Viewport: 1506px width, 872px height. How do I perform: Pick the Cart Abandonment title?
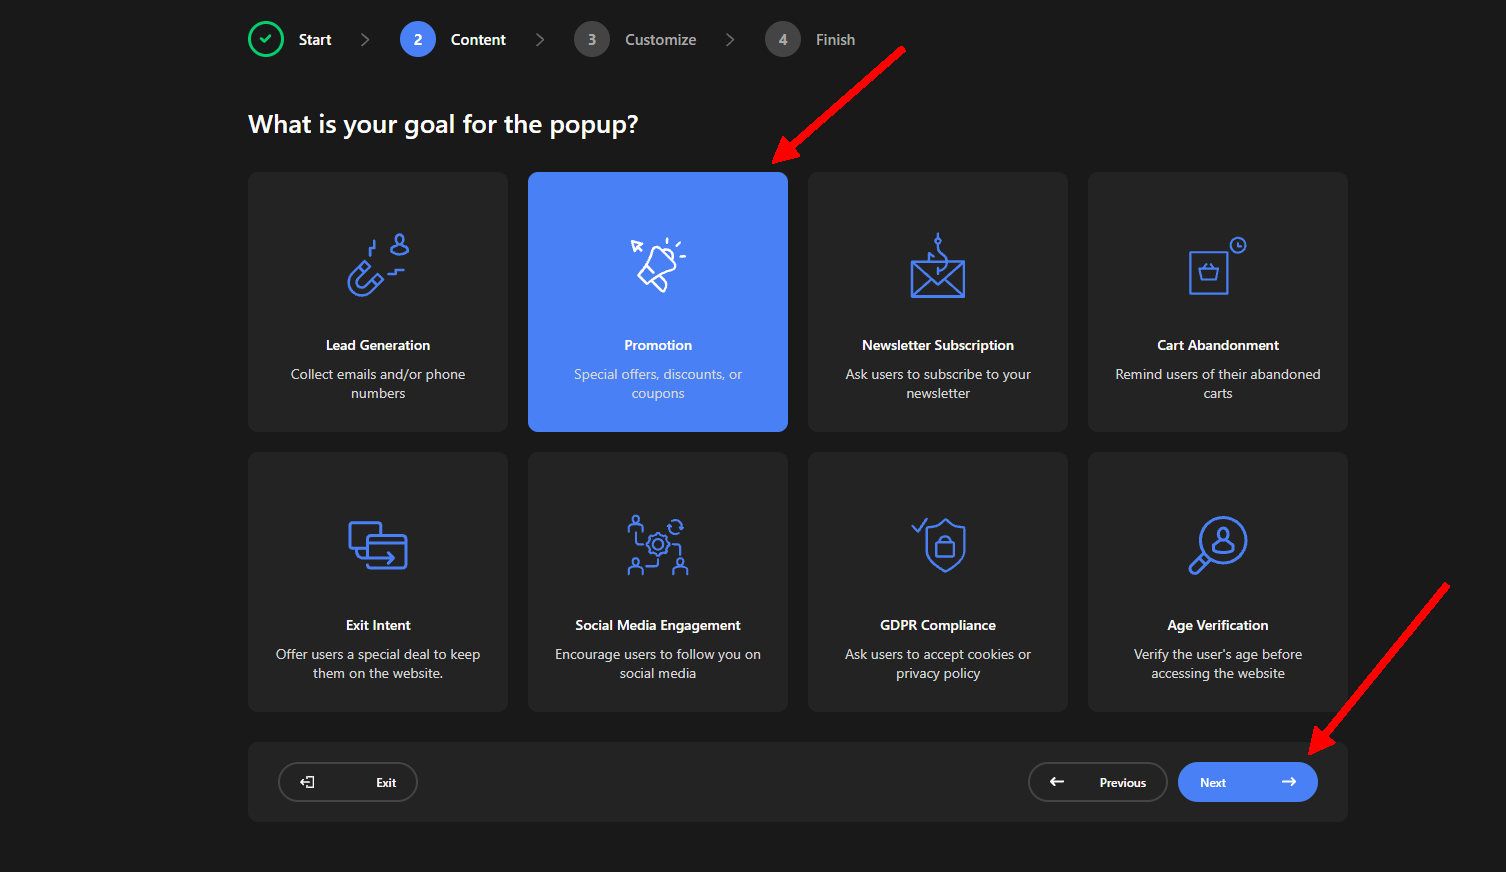[1218, 345]
